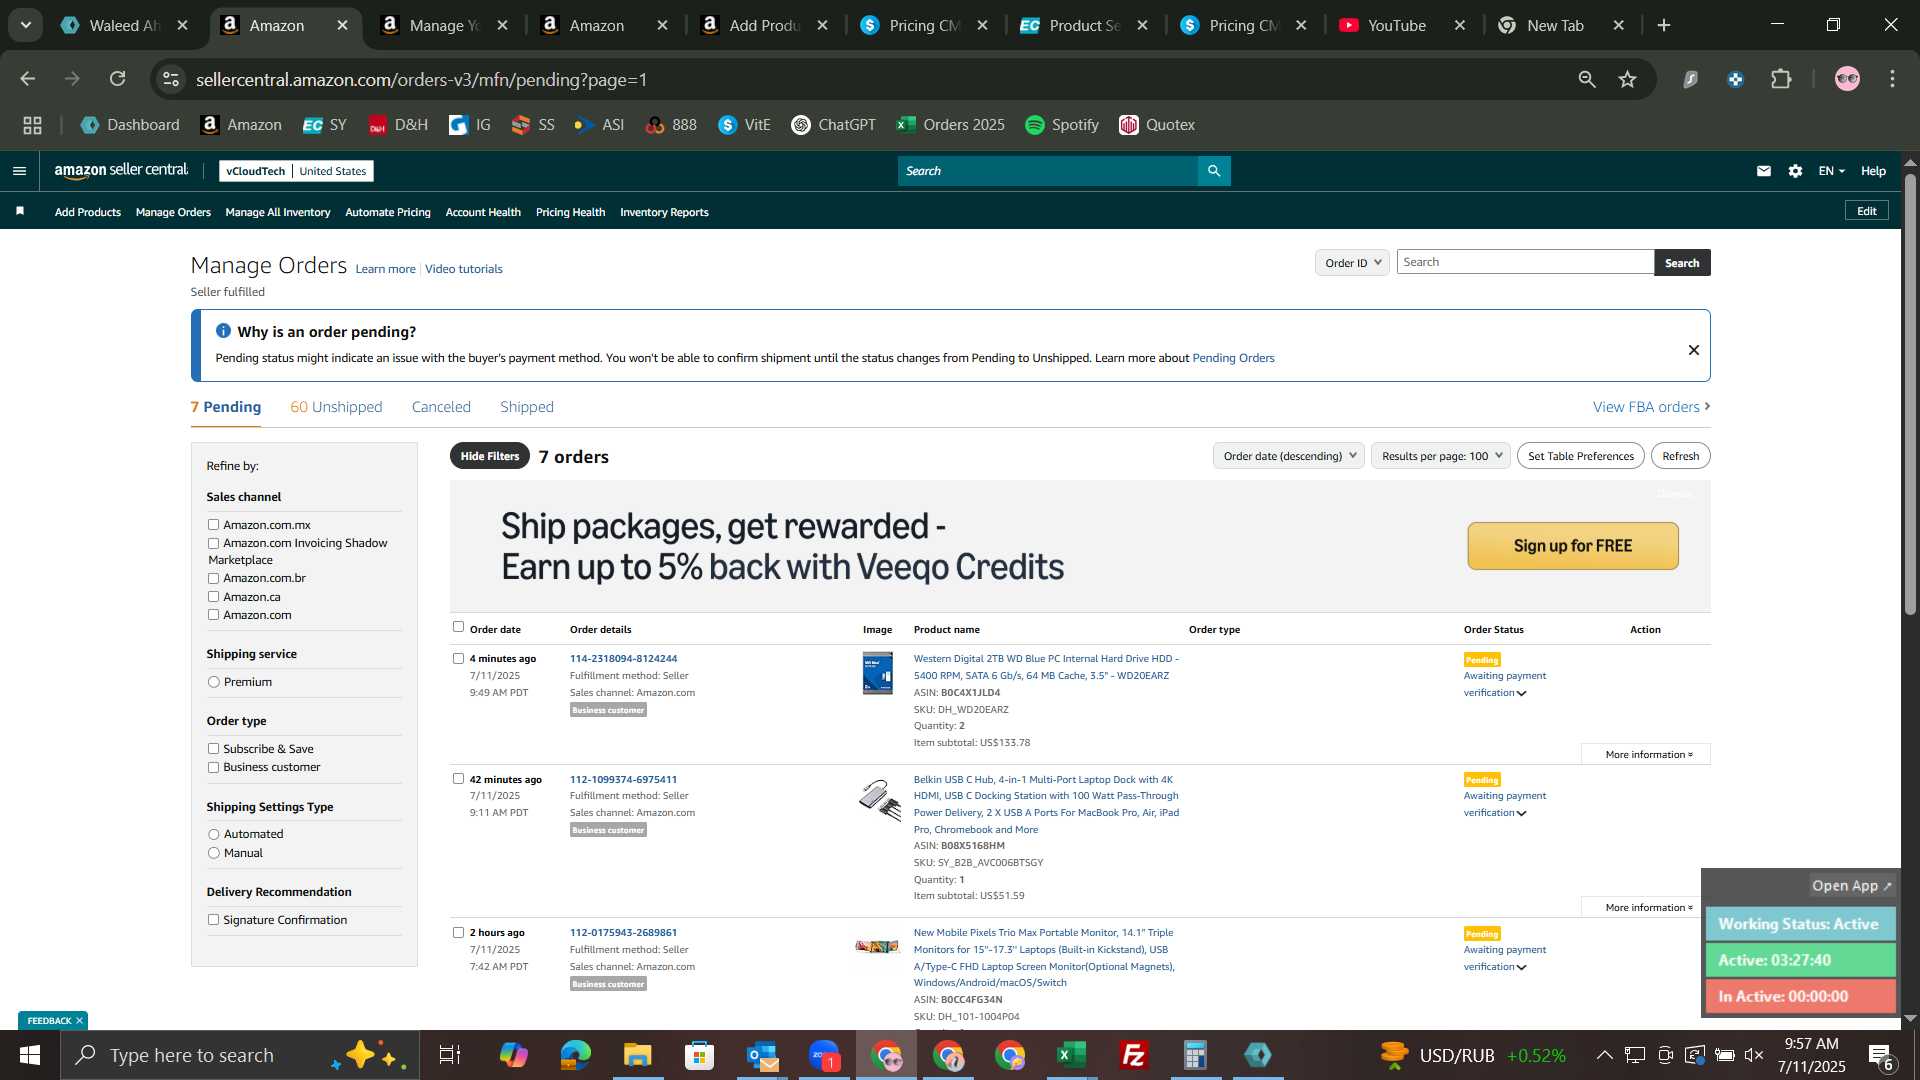Bookmark this page with the star icon
1920x1080 pixels.
tap(1628, 79)
